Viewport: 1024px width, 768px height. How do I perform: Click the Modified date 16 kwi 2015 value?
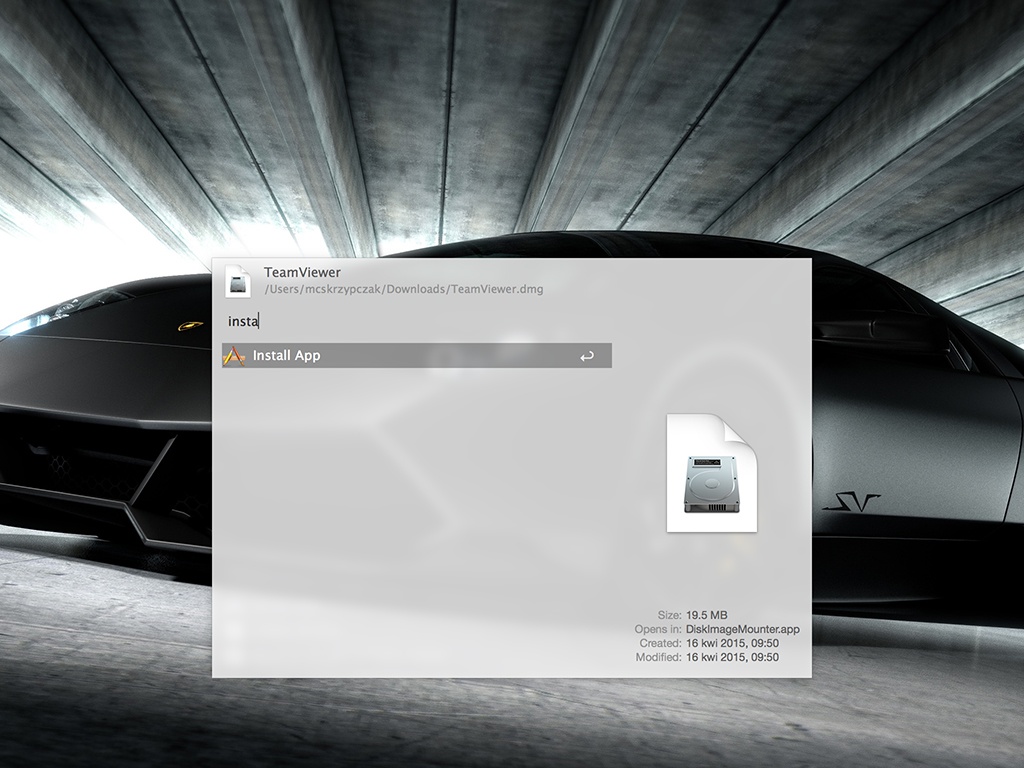(x=732, y=657)
